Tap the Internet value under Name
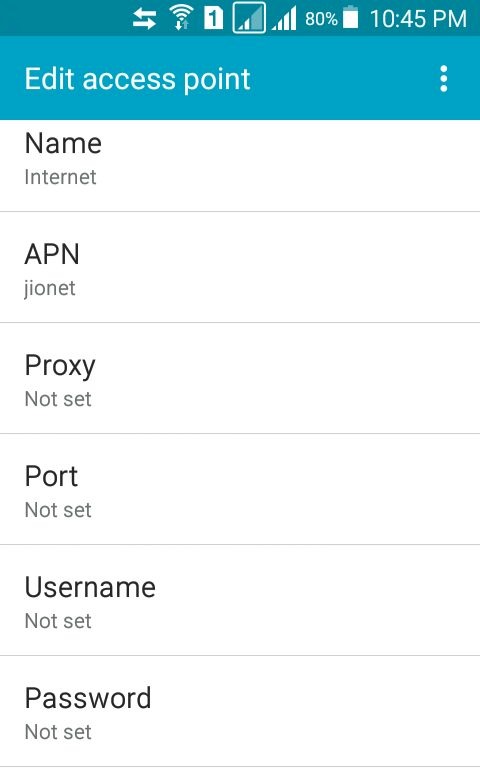Viewport: 480px width, 770px height. pyautogui.click(x=60, y=177)
